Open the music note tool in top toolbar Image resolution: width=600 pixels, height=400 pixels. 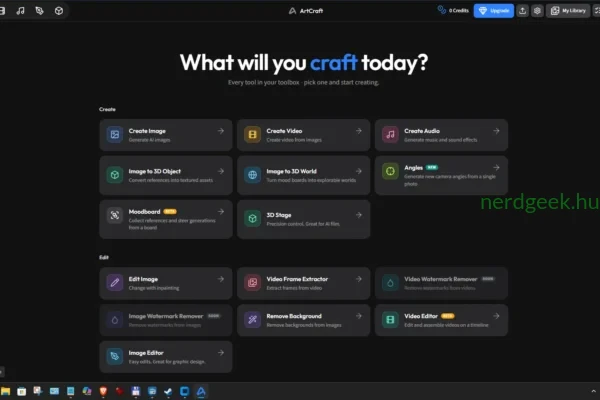(x=20, y=11)
